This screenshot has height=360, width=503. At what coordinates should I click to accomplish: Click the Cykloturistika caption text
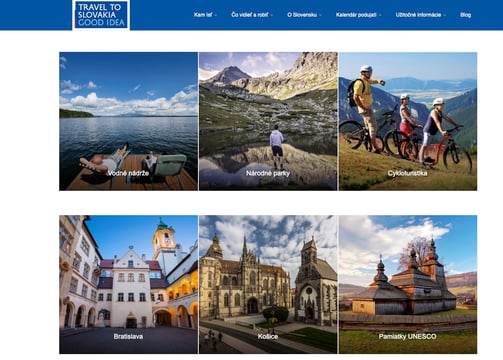coord(407,173)
